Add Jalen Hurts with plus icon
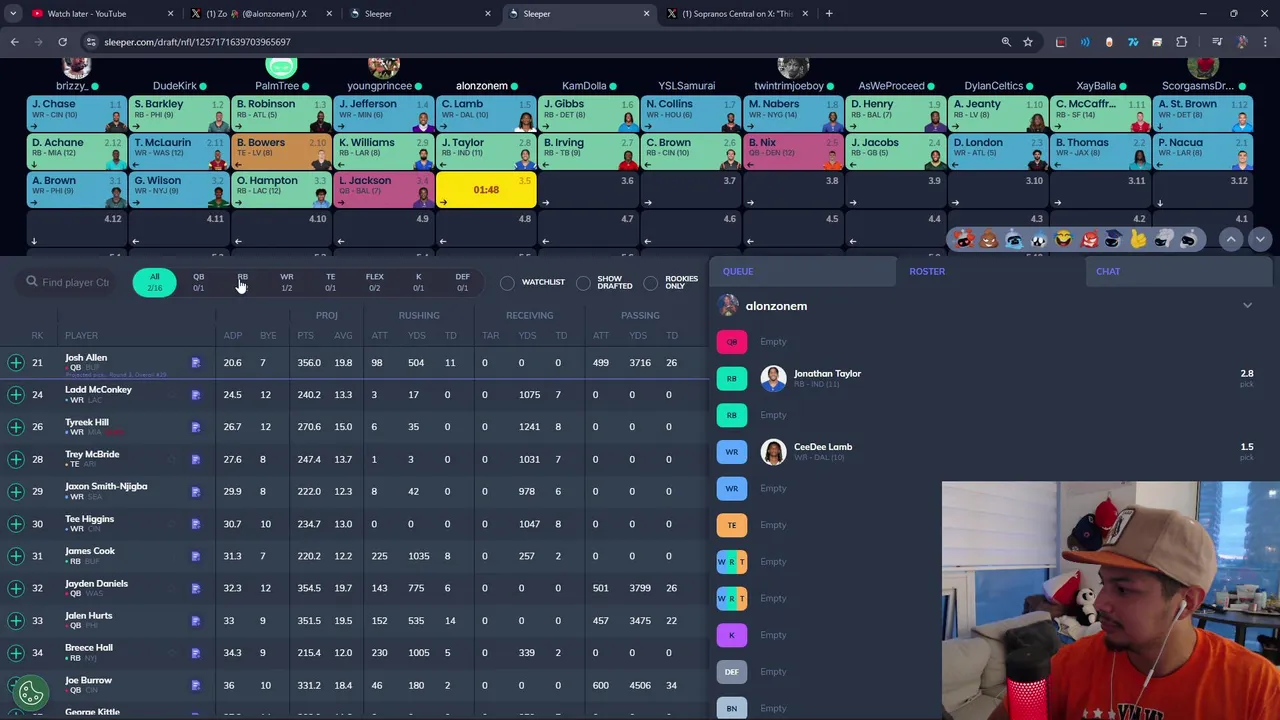The image size is (1280, 720). click(16, 621)
